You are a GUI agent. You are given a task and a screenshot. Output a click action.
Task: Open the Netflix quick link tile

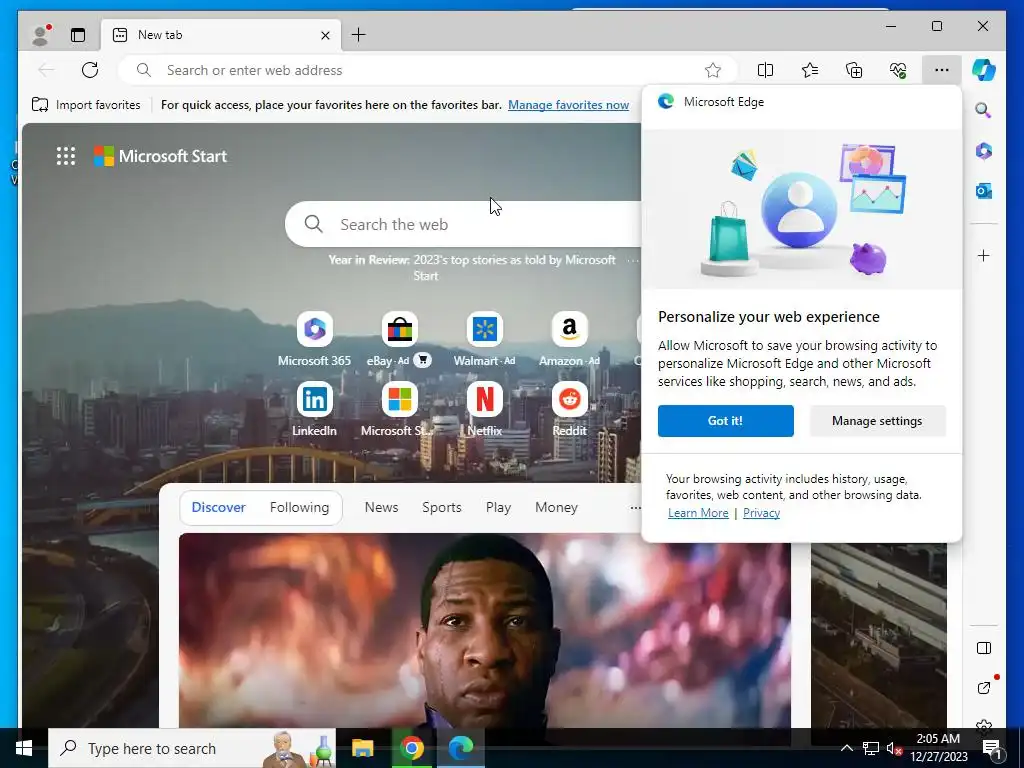(x=485, y=409)
